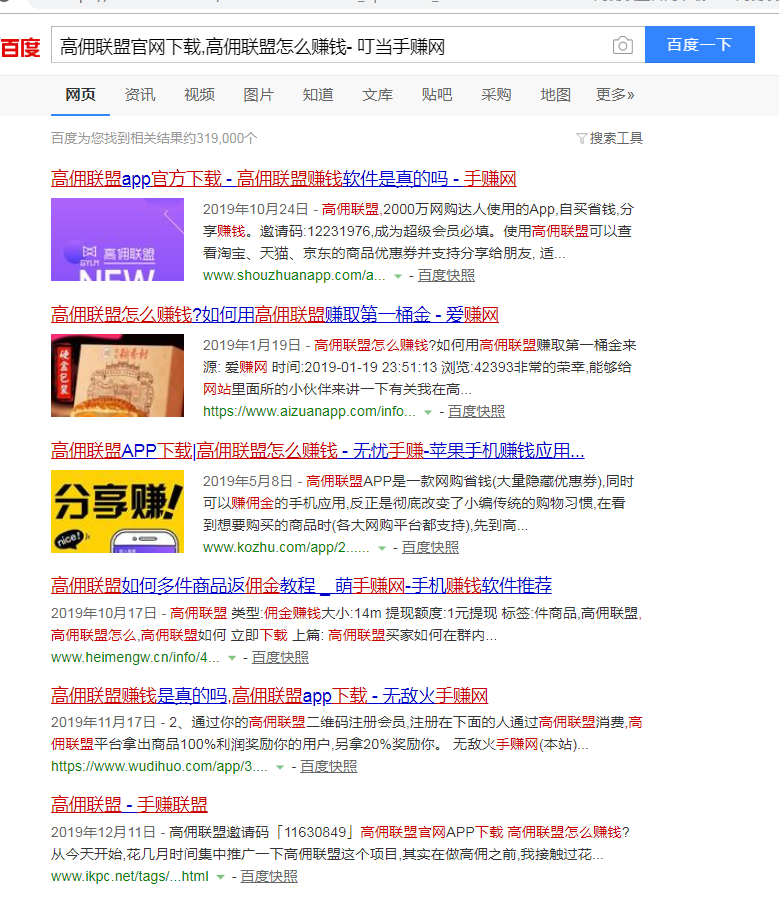Click the https://www.aizuanapp.com/info... URL

pos(309,412)
